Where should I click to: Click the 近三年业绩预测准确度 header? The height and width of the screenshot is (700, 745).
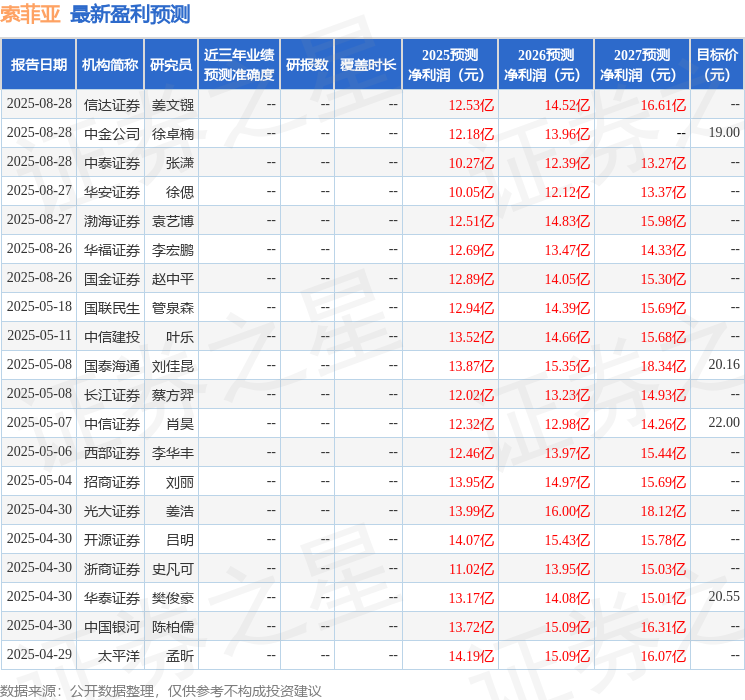coord(239,65)
